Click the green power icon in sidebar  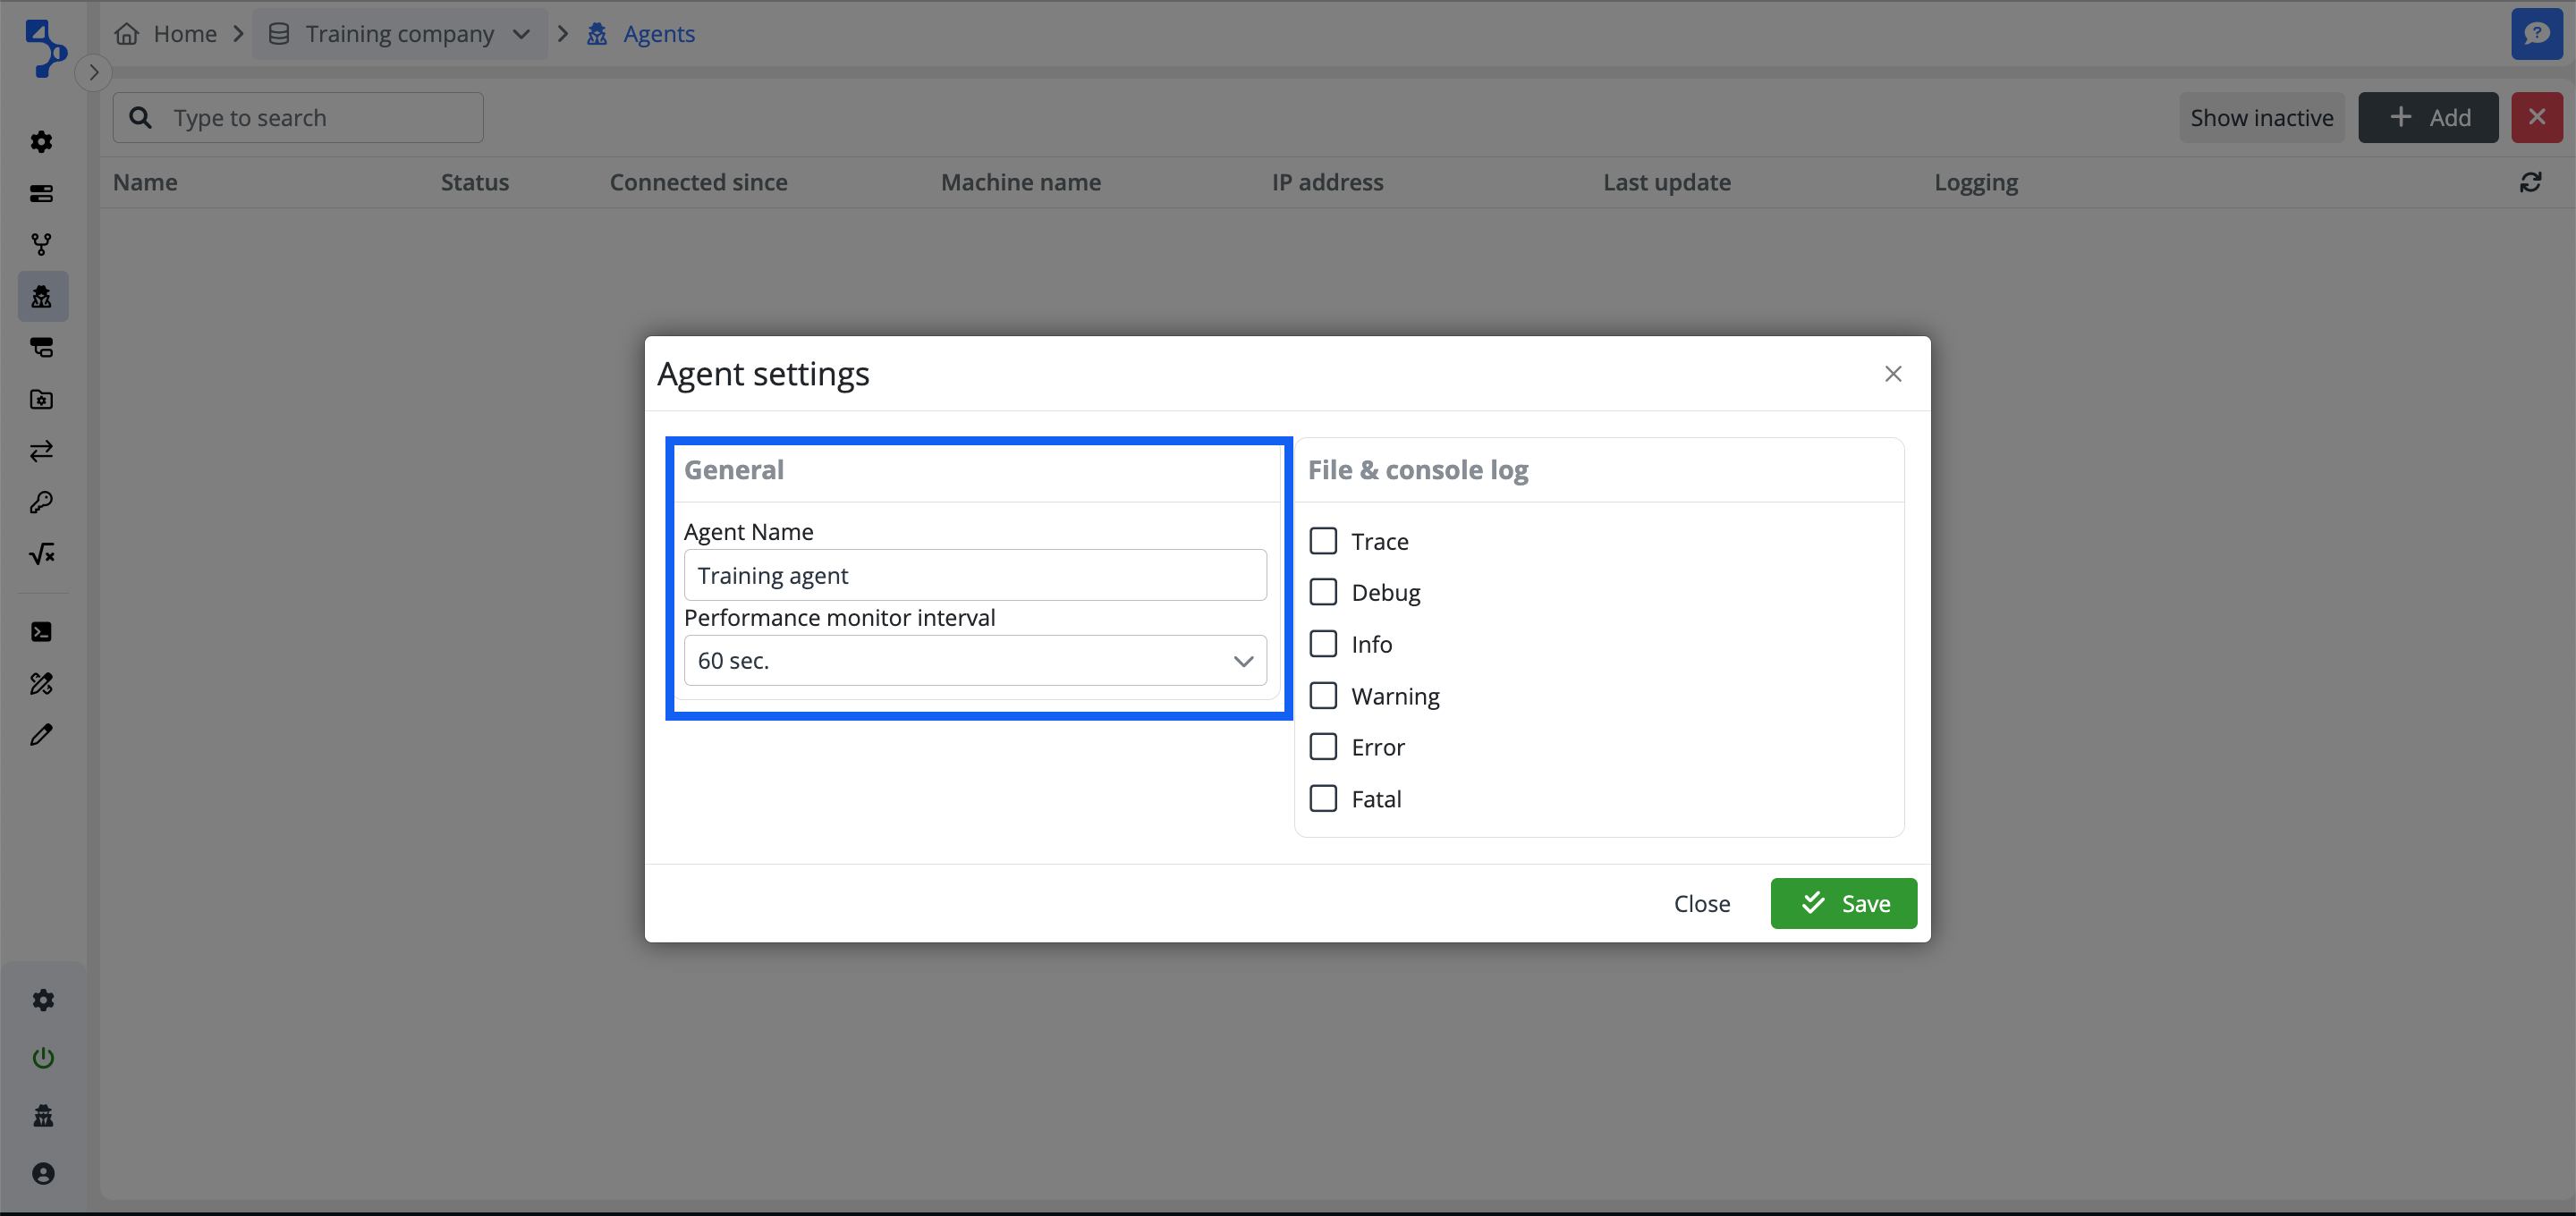(x=43, y=1058)
